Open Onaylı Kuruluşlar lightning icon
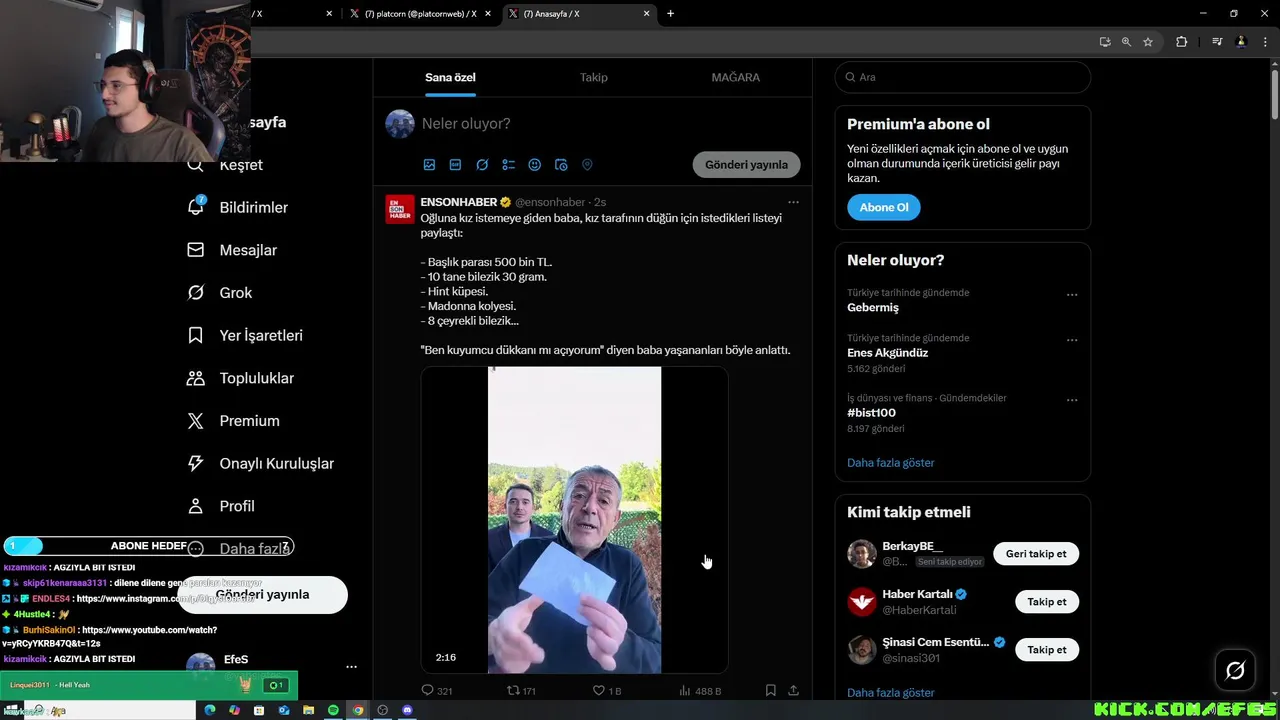 pyautogui.click(x=196, y=464)
